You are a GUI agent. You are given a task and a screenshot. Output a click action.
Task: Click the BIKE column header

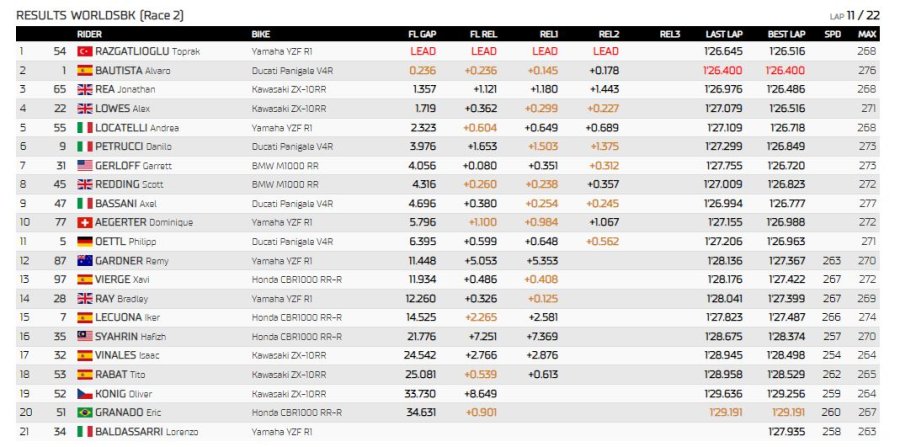[x=261, y=34]
